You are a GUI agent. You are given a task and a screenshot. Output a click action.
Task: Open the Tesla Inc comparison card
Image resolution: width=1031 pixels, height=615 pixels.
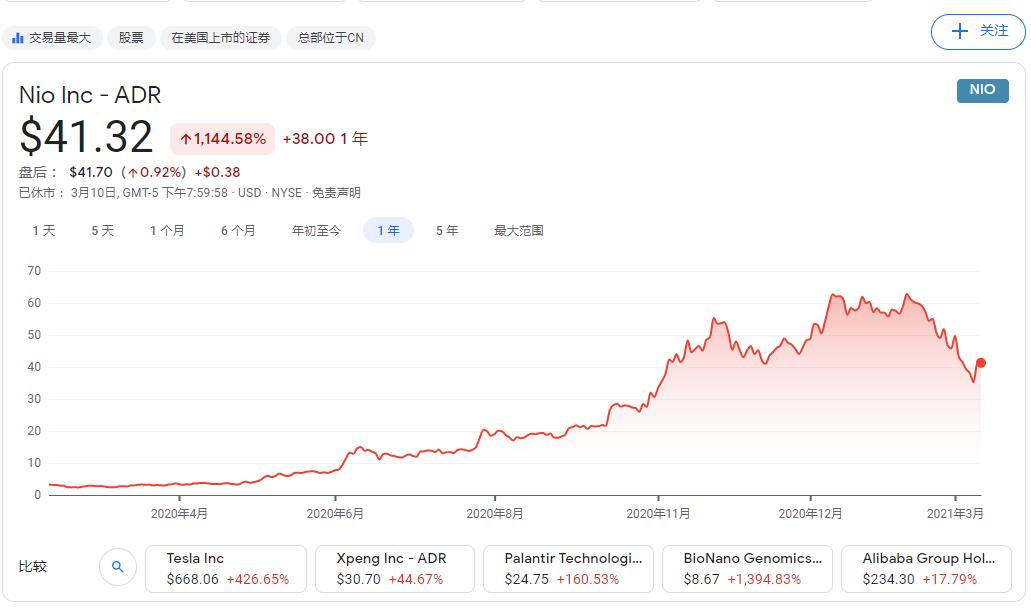point(226,568)
